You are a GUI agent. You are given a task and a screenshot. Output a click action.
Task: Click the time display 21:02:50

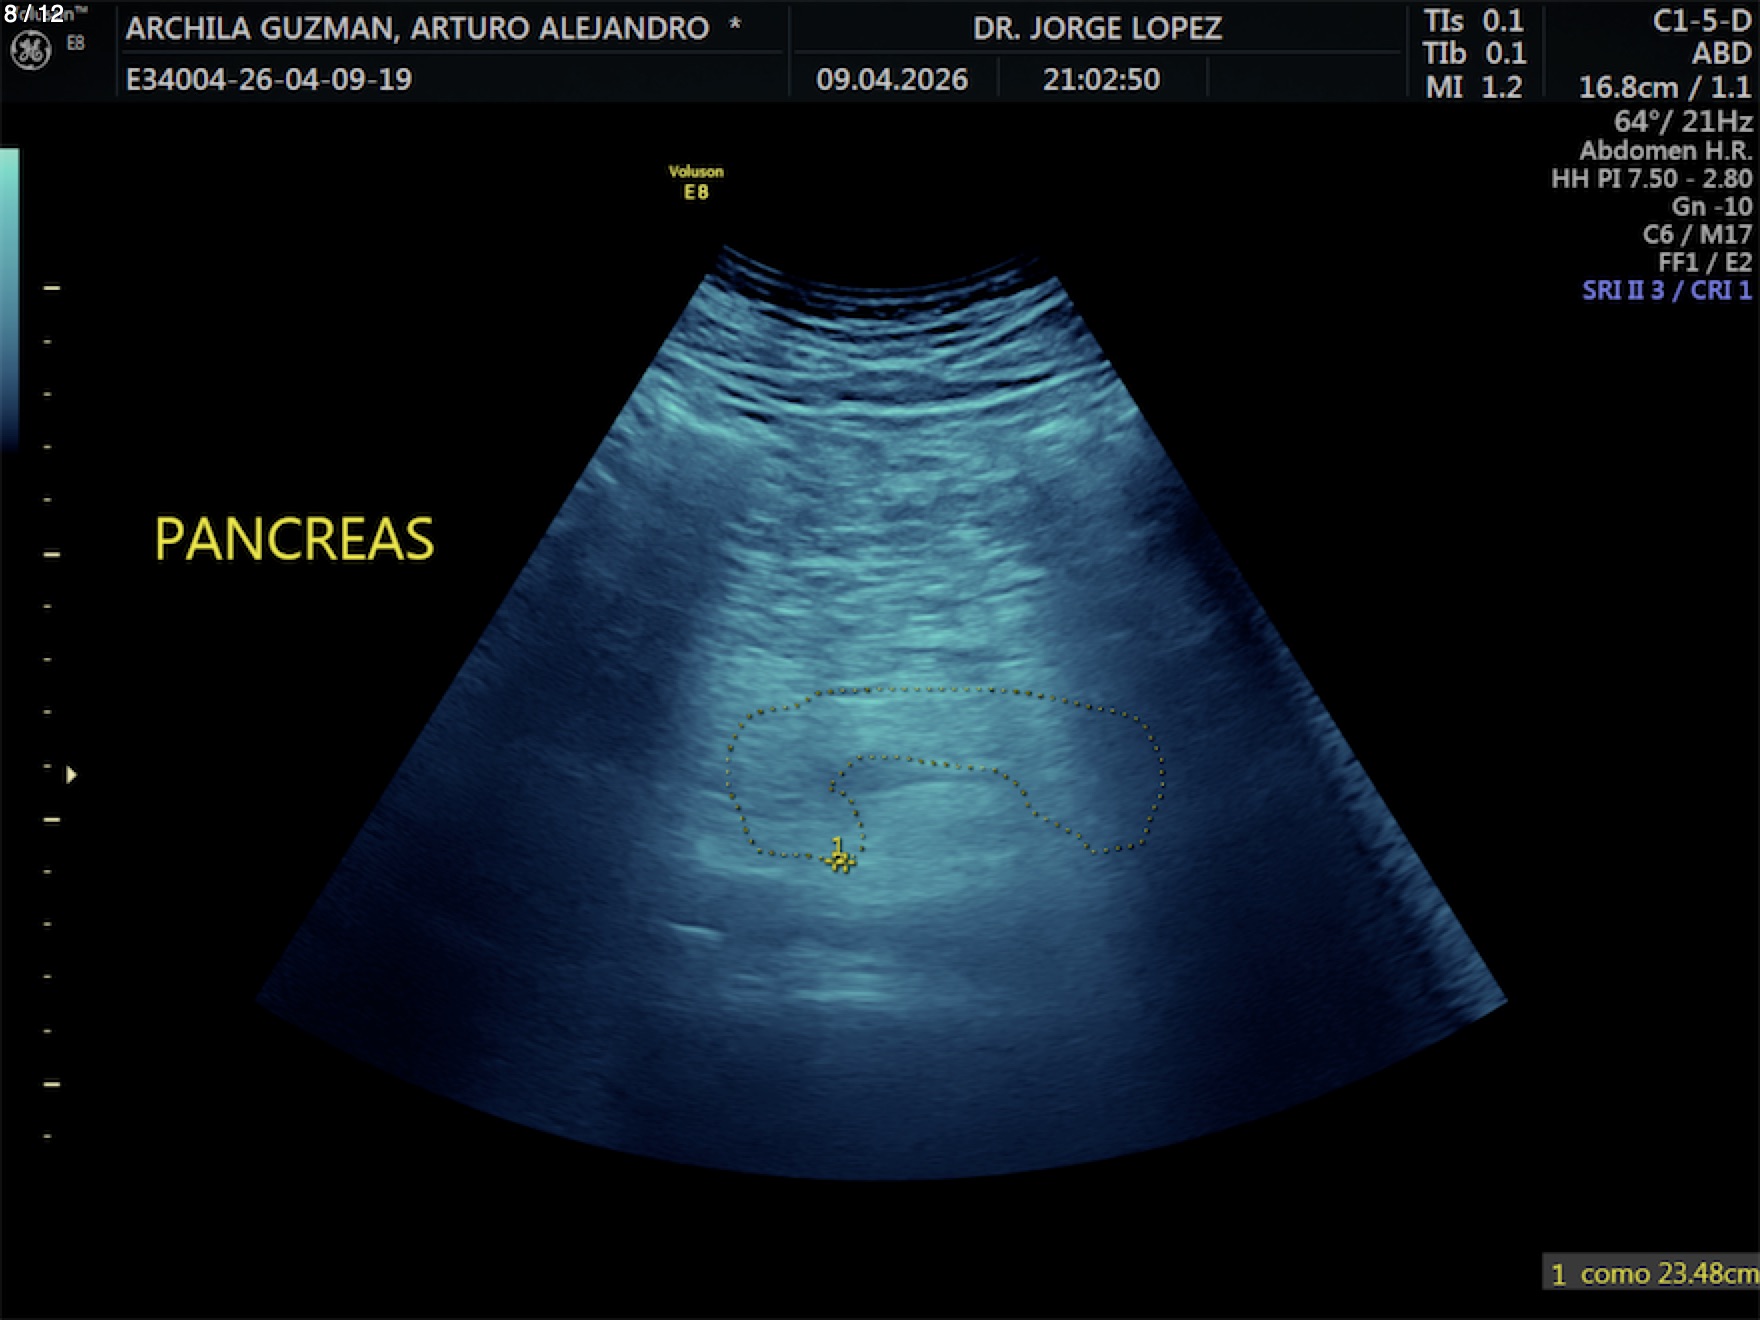pyautogui.click(x=1101, y=79)
